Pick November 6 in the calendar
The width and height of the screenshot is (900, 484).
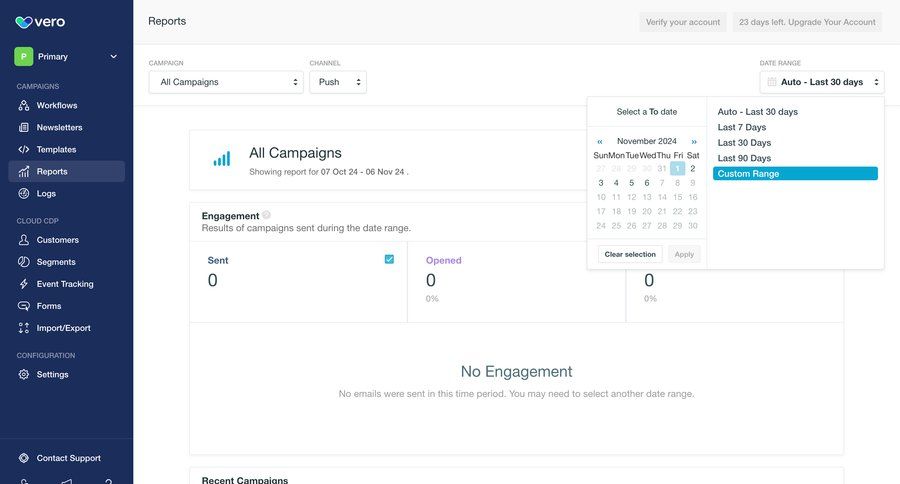[647, 183]
